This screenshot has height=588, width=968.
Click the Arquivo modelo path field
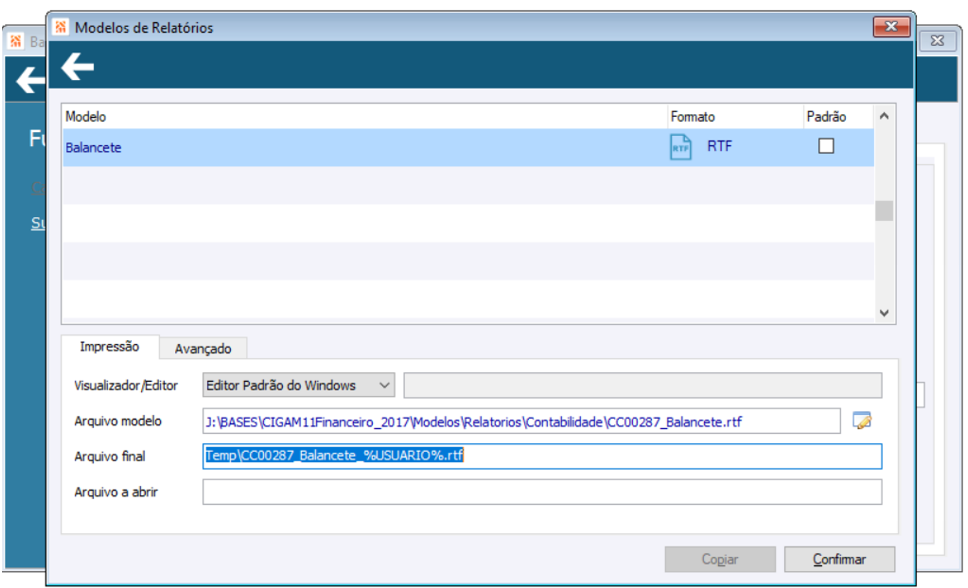[x=521, y=421]
